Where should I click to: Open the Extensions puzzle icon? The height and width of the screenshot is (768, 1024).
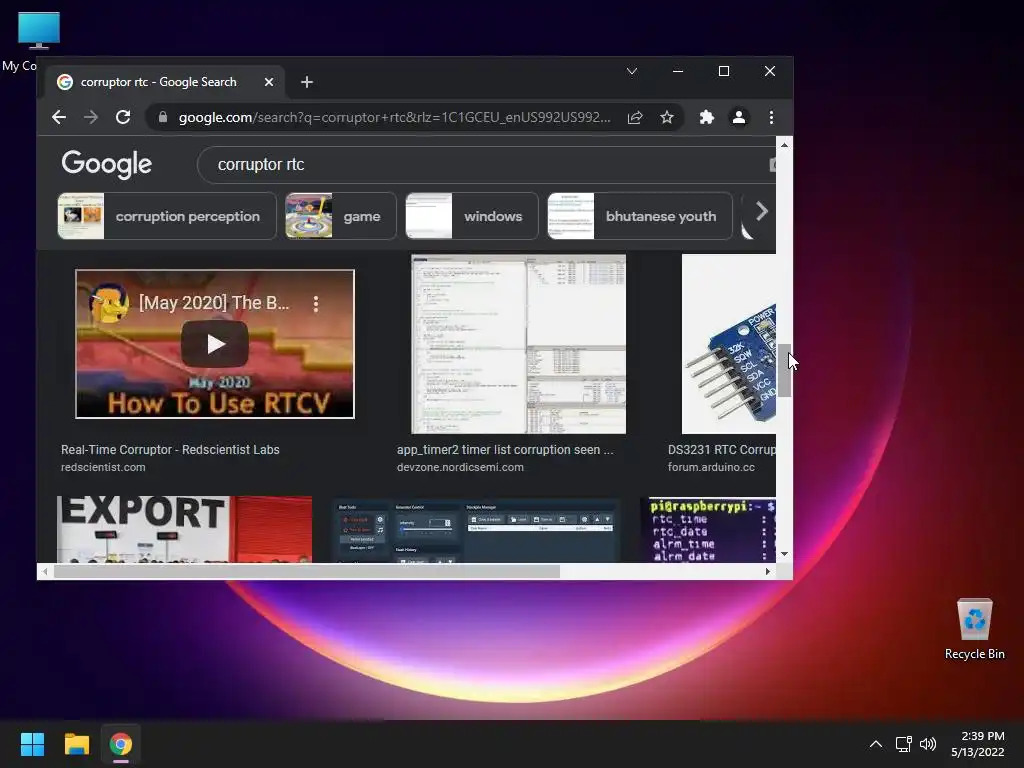click(x=707, y=118)
